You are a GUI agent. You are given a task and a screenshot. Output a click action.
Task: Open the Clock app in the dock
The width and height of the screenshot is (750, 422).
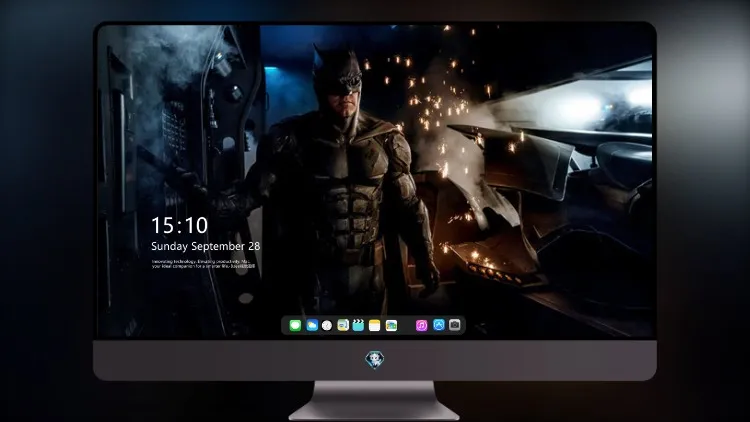[327, 325]
